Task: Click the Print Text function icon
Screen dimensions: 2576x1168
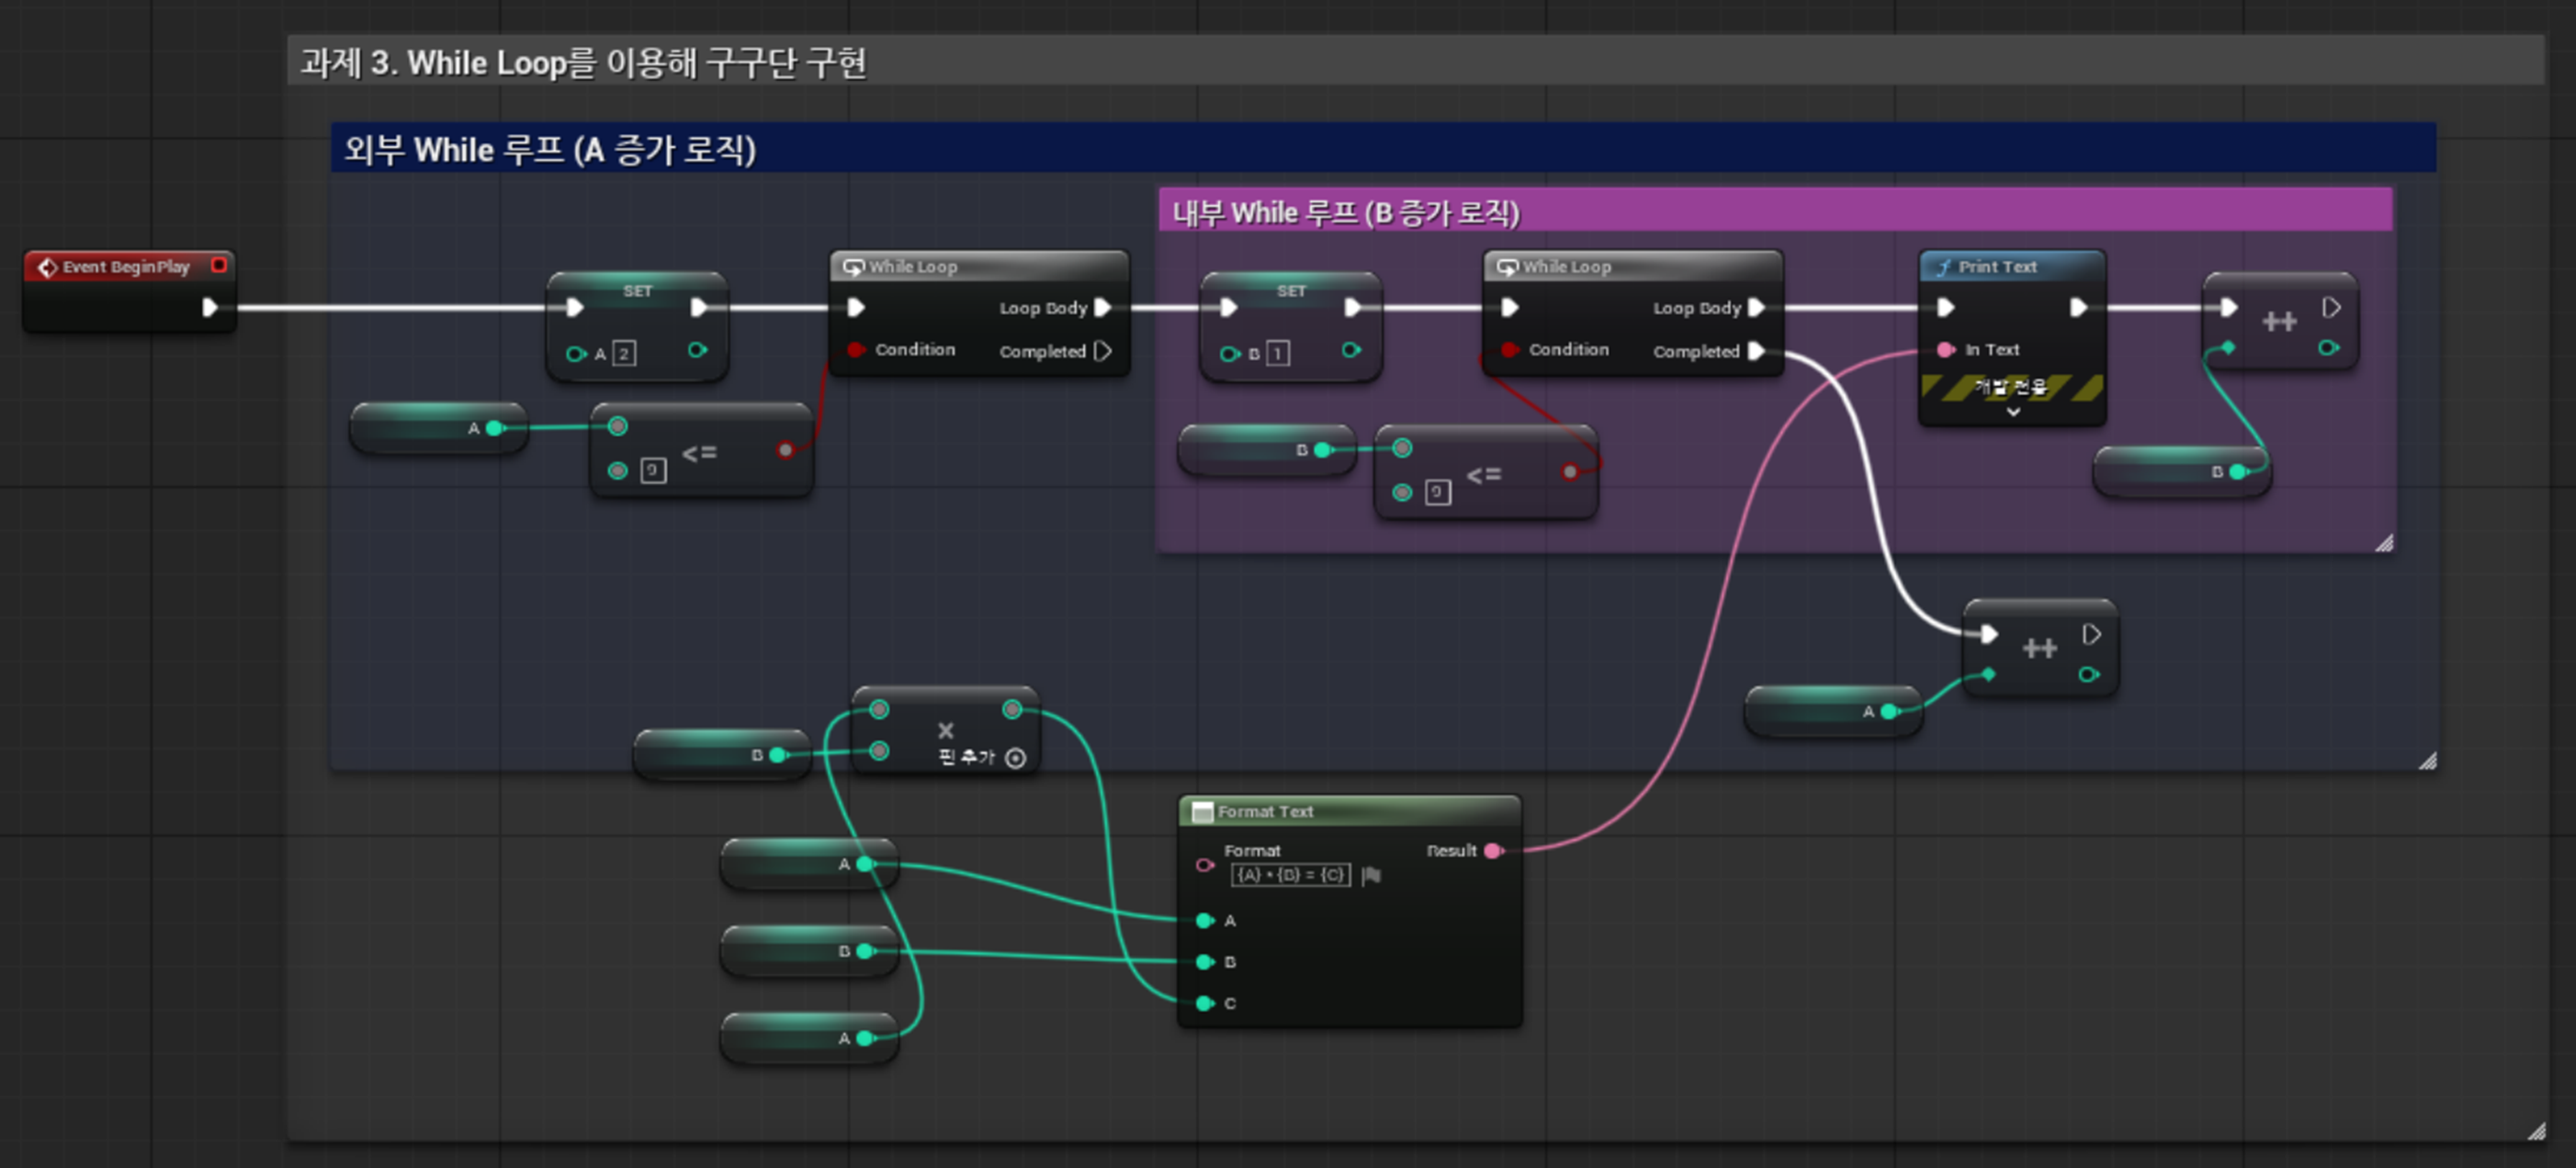Action: pyautogui.click(x=1943, y=267)
